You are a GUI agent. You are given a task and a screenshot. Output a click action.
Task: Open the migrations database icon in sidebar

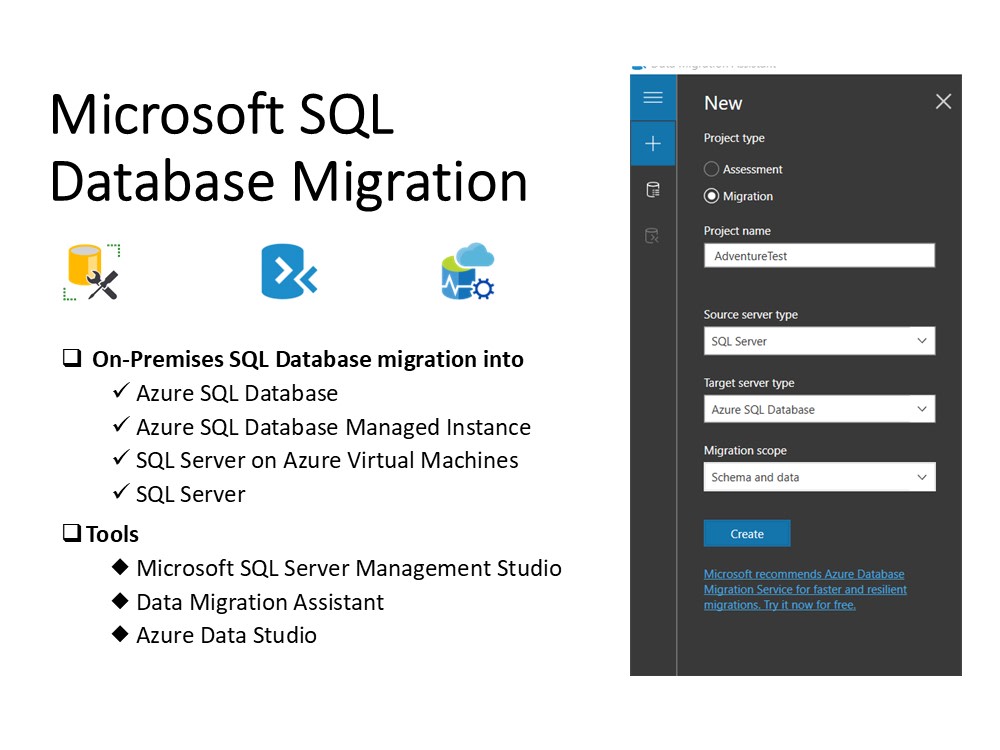click(652, 235)
